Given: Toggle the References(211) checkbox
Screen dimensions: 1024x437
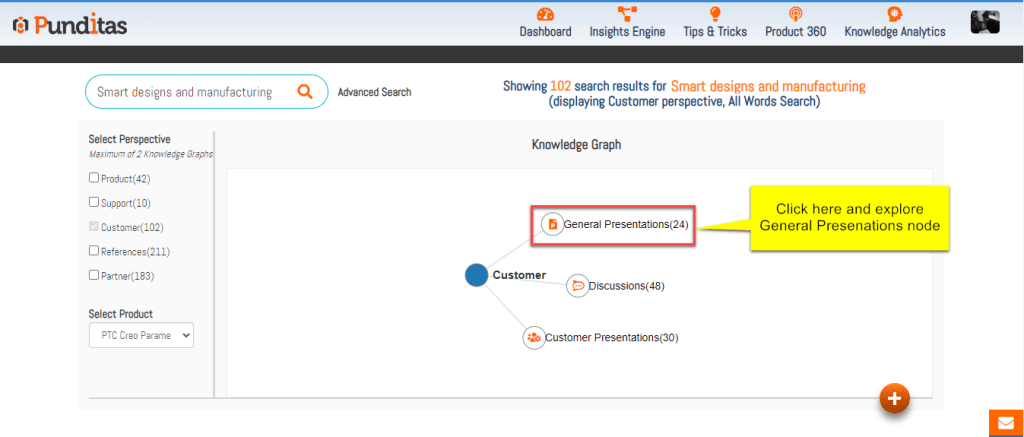Looking at the screenshot, I should pyautogui.click(x=94, y=251).
